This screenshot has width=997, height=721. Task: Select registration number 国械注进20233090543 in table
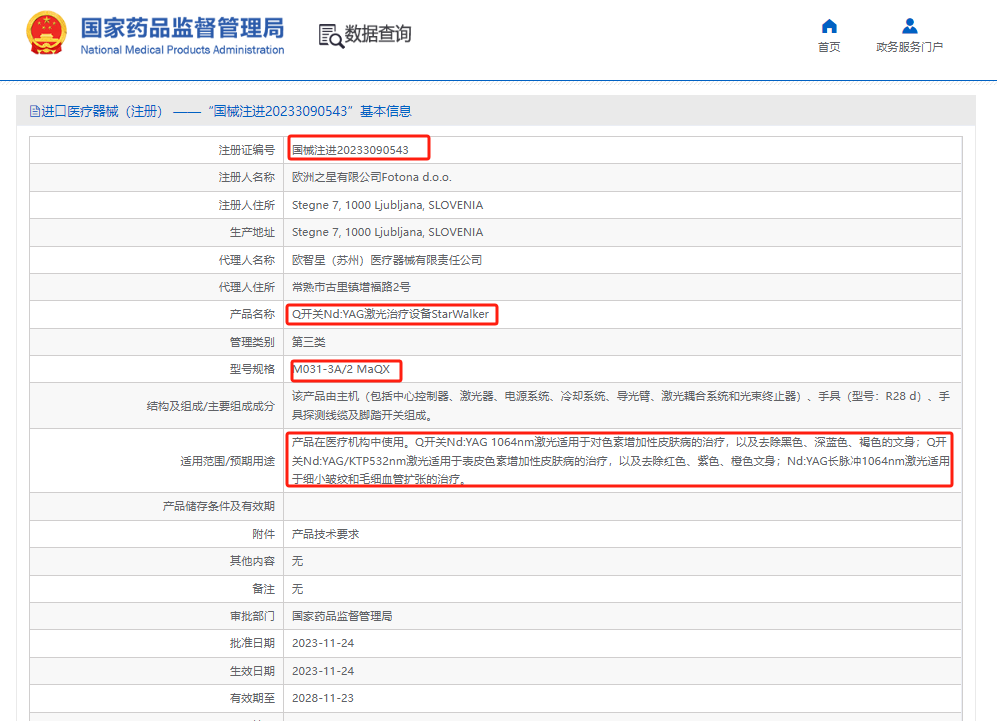350,150
